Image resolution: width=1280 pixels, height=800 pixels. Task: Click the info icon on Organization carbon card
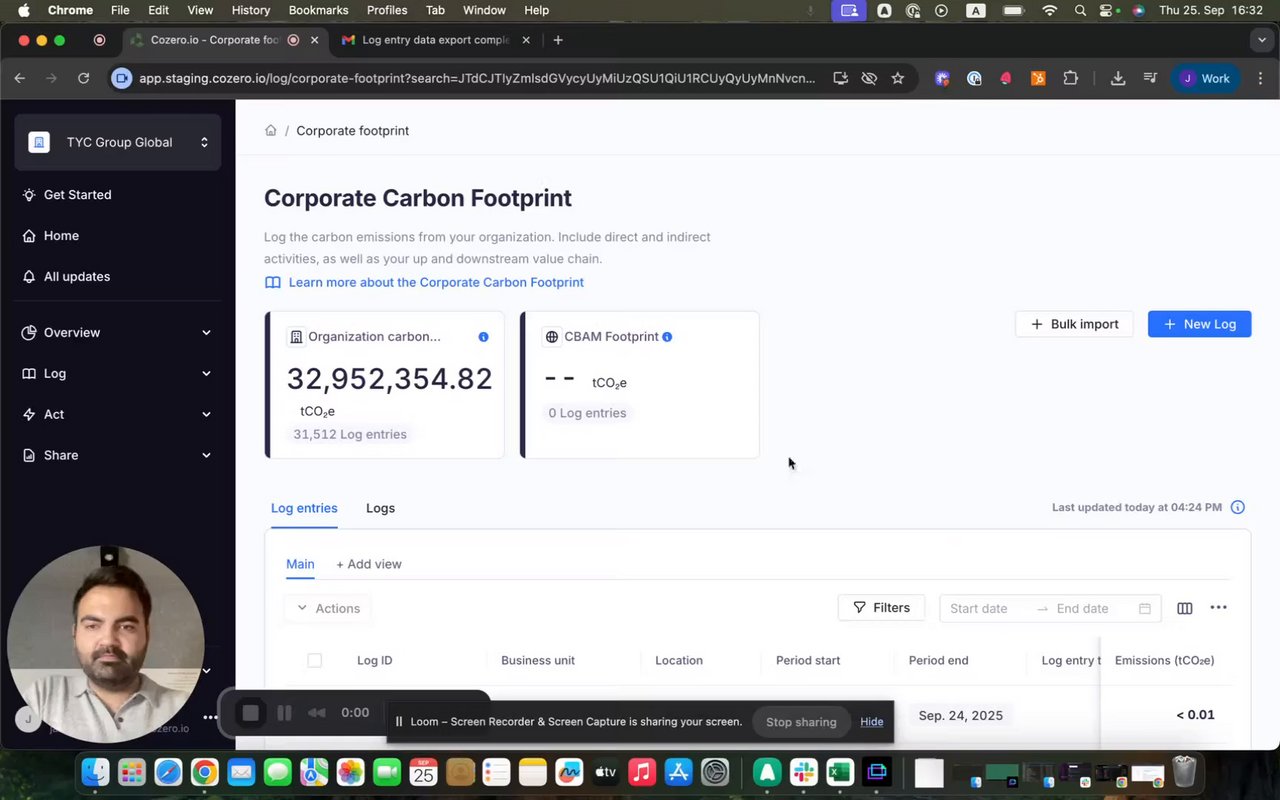483,337
